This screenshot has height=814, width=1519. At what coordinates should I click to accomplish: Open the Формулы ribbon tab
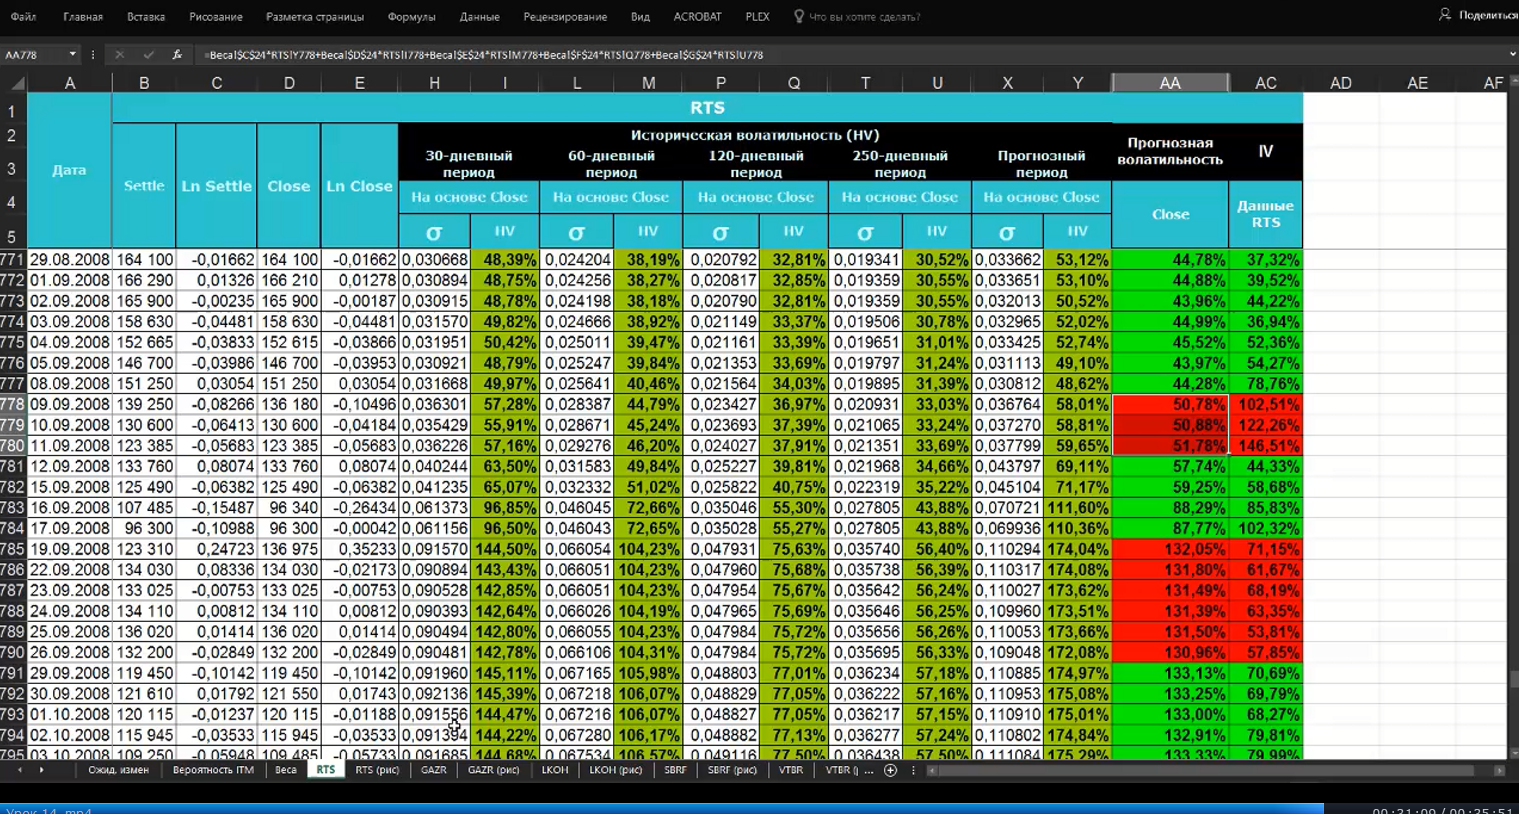pyautogui.click(x=410, y=17)
